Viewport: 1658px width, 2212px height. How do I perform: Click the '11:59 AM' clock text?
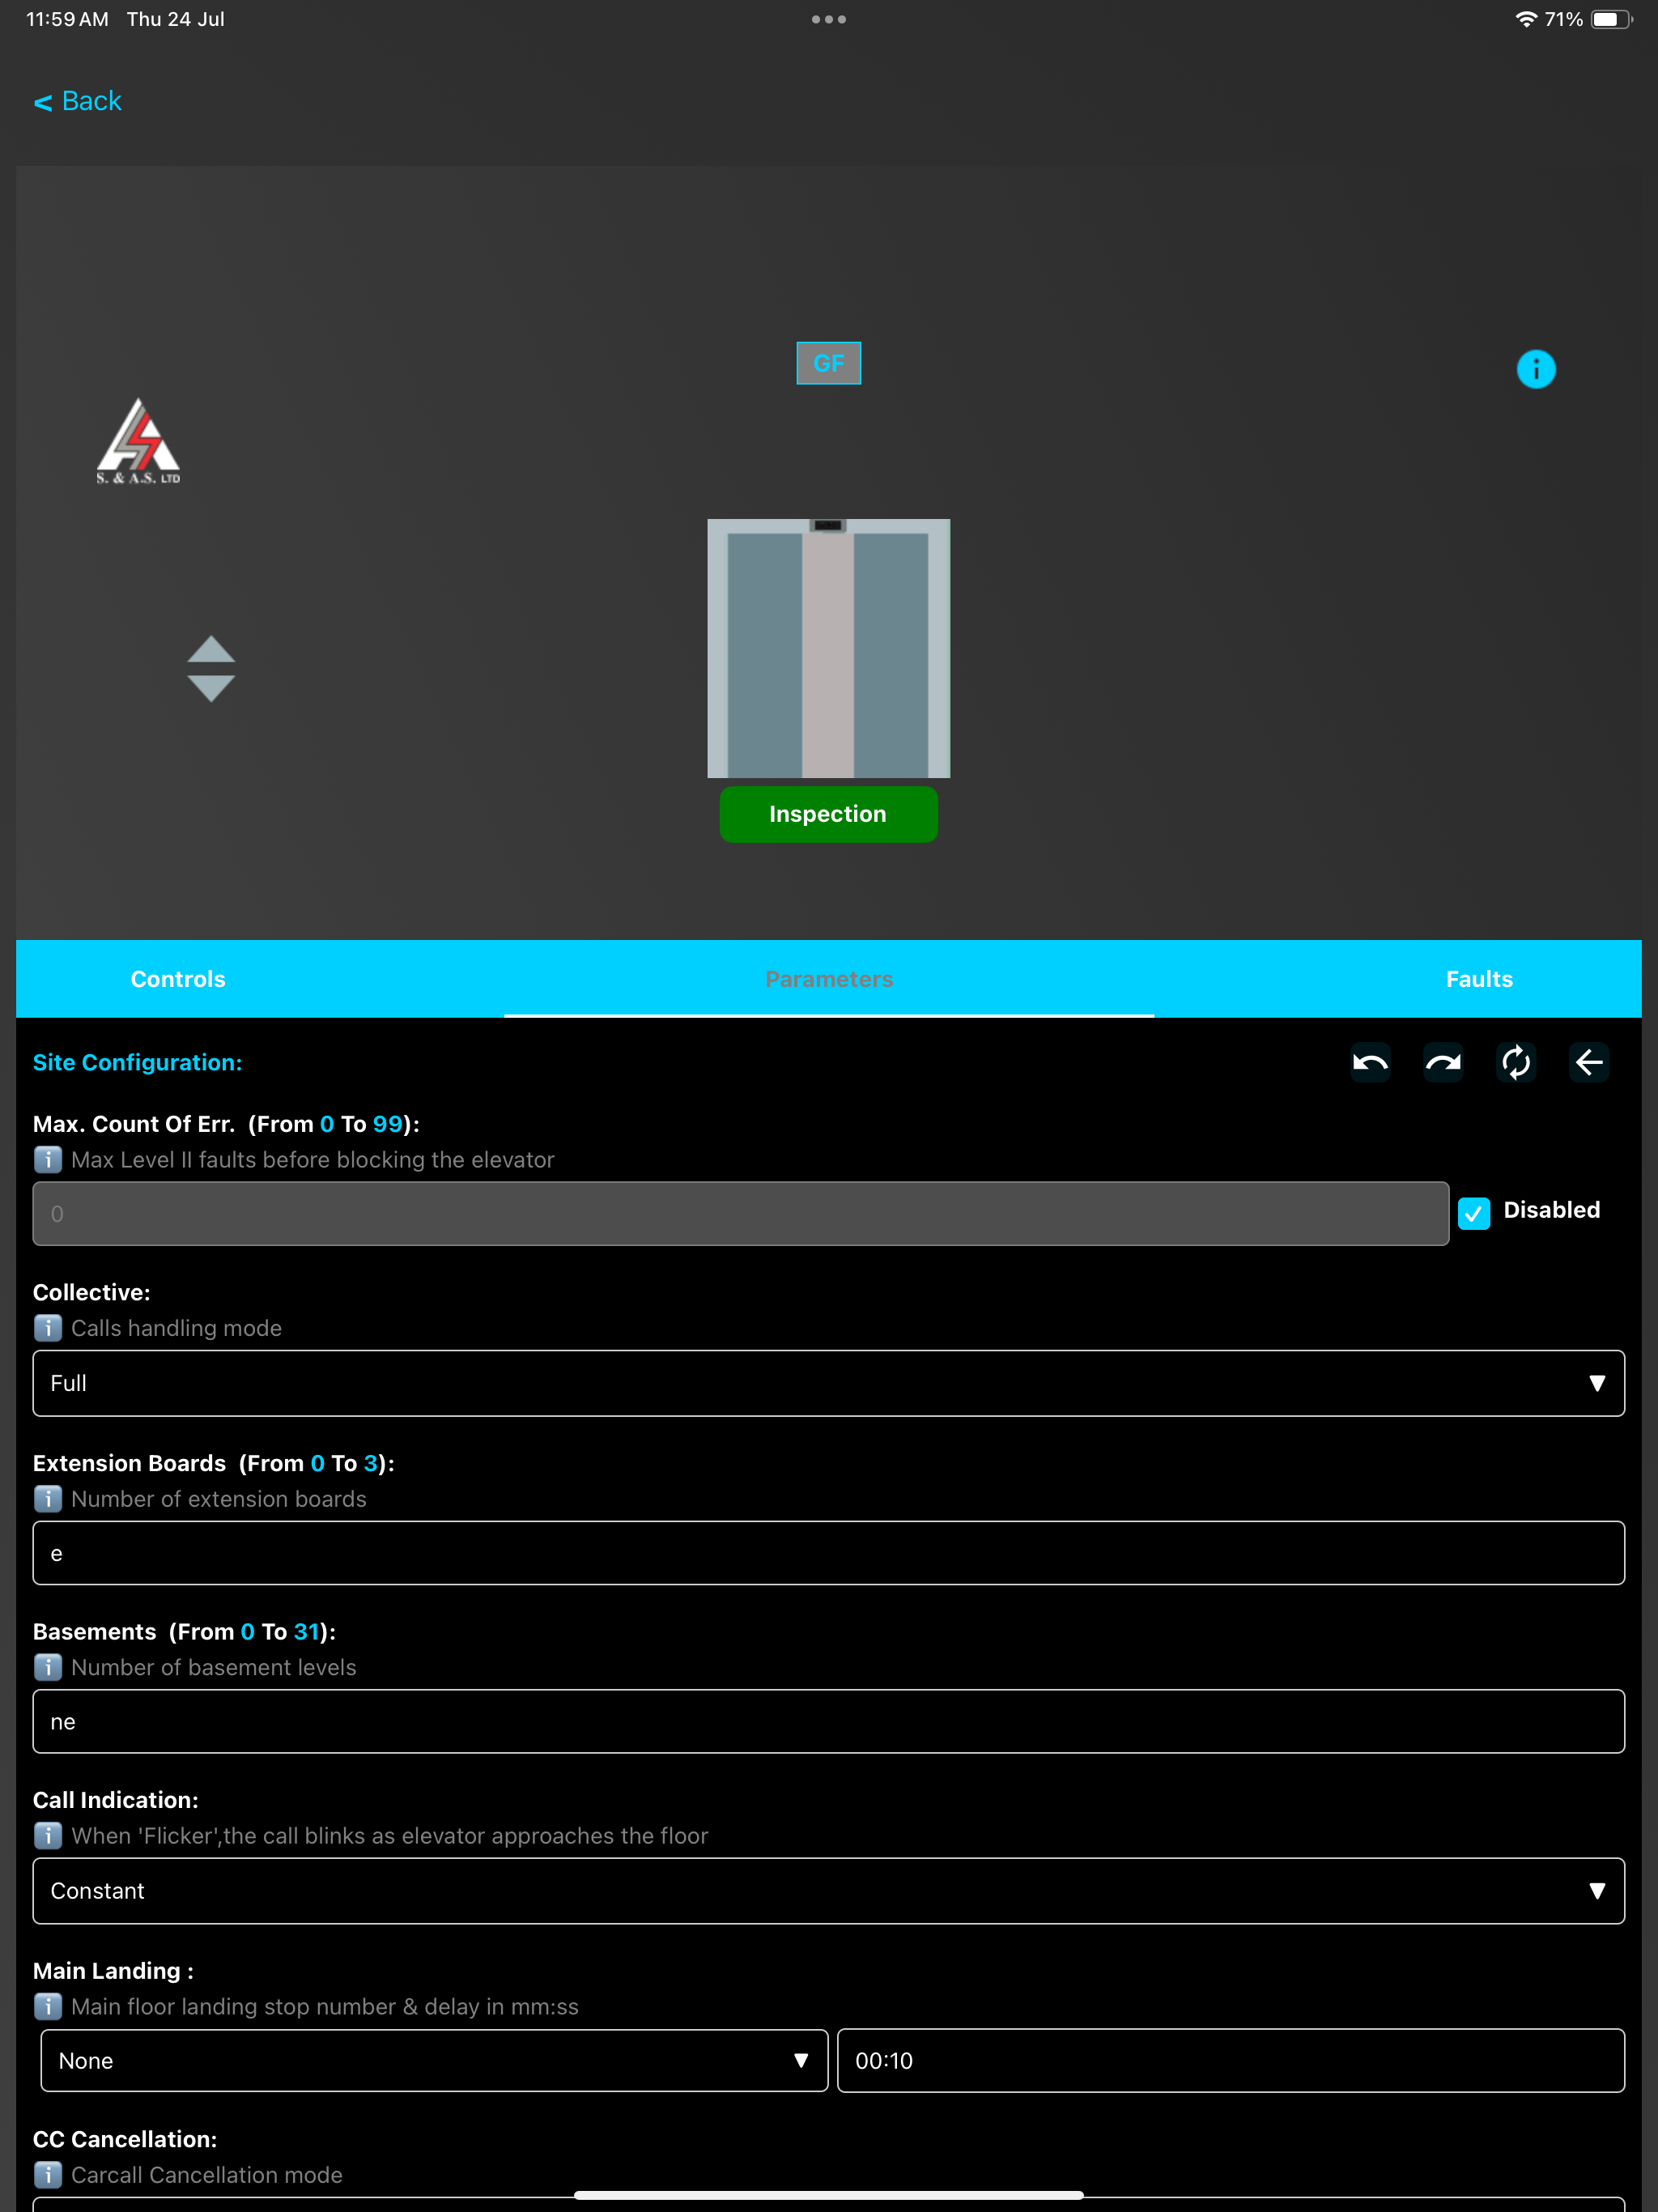(67, 19)
